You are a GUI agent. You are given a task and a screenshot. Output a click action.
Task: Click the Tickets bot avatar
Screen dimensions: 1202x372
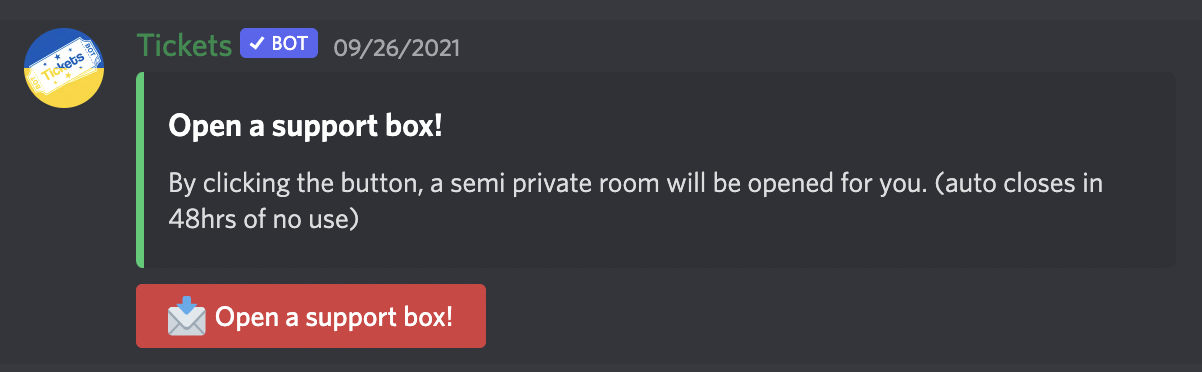point(65,68)
